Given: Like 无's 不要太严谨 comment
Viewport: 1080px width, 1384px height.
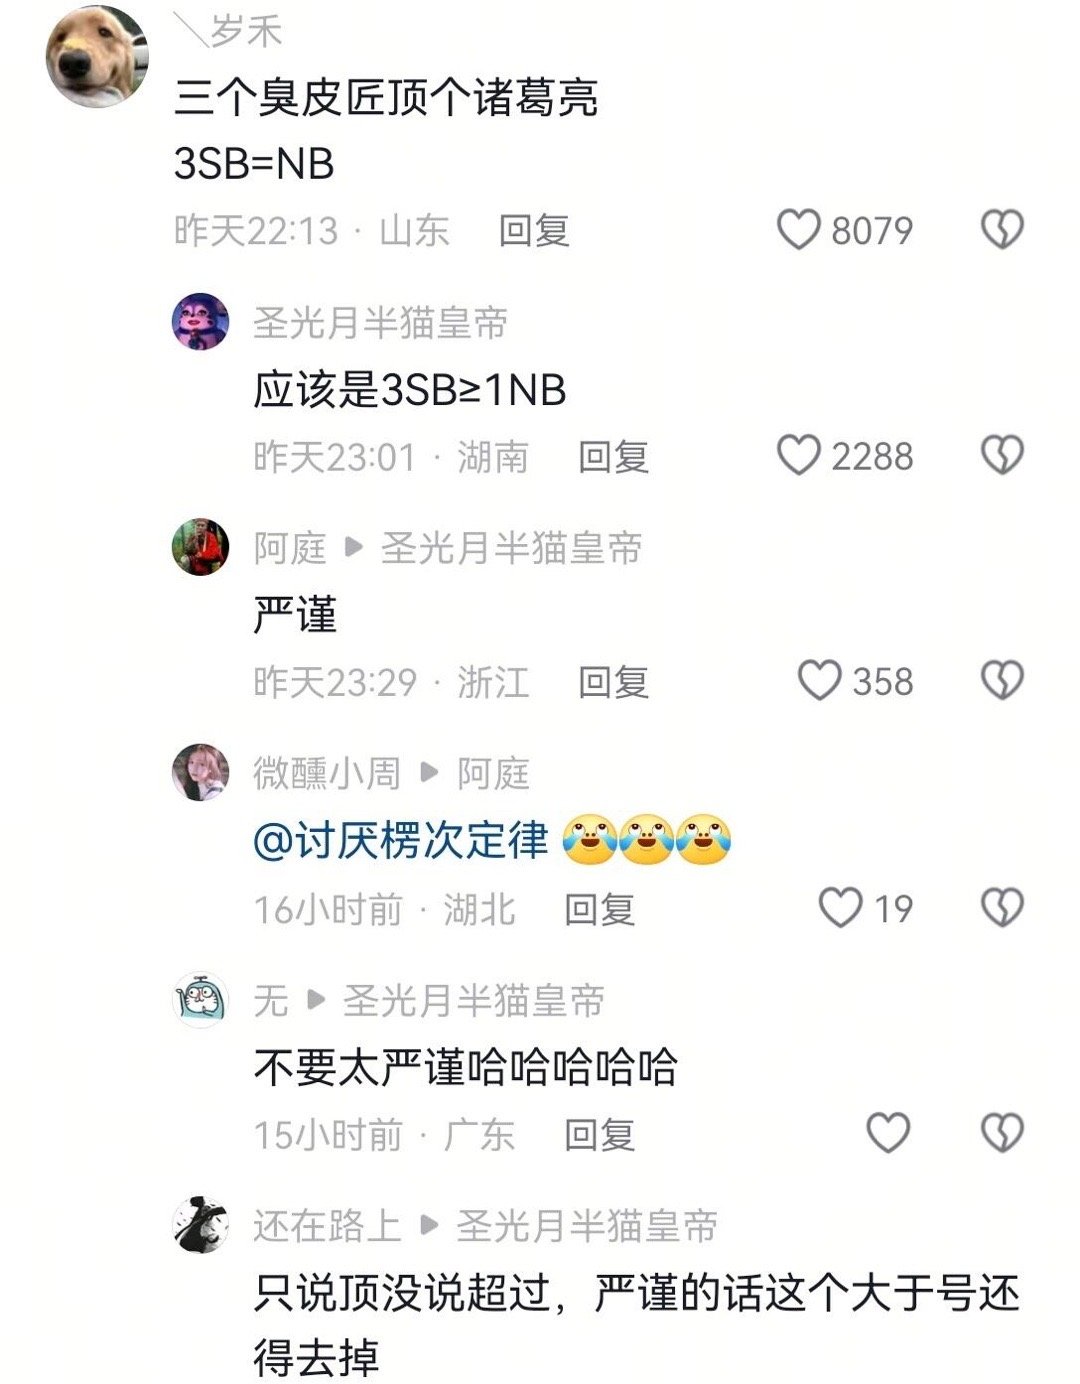Looking at the screenshot, I should (888, 1133).
